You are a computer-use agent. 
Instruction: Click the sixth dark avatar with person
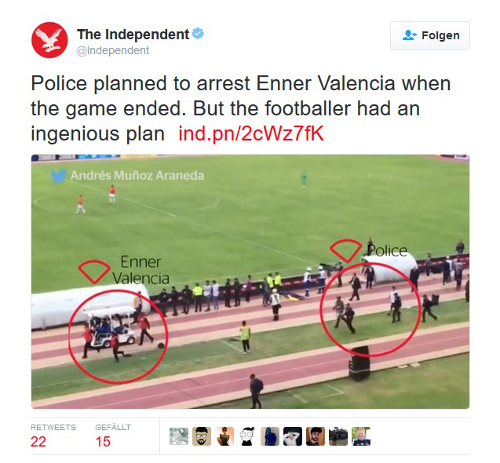click(293, 436)
